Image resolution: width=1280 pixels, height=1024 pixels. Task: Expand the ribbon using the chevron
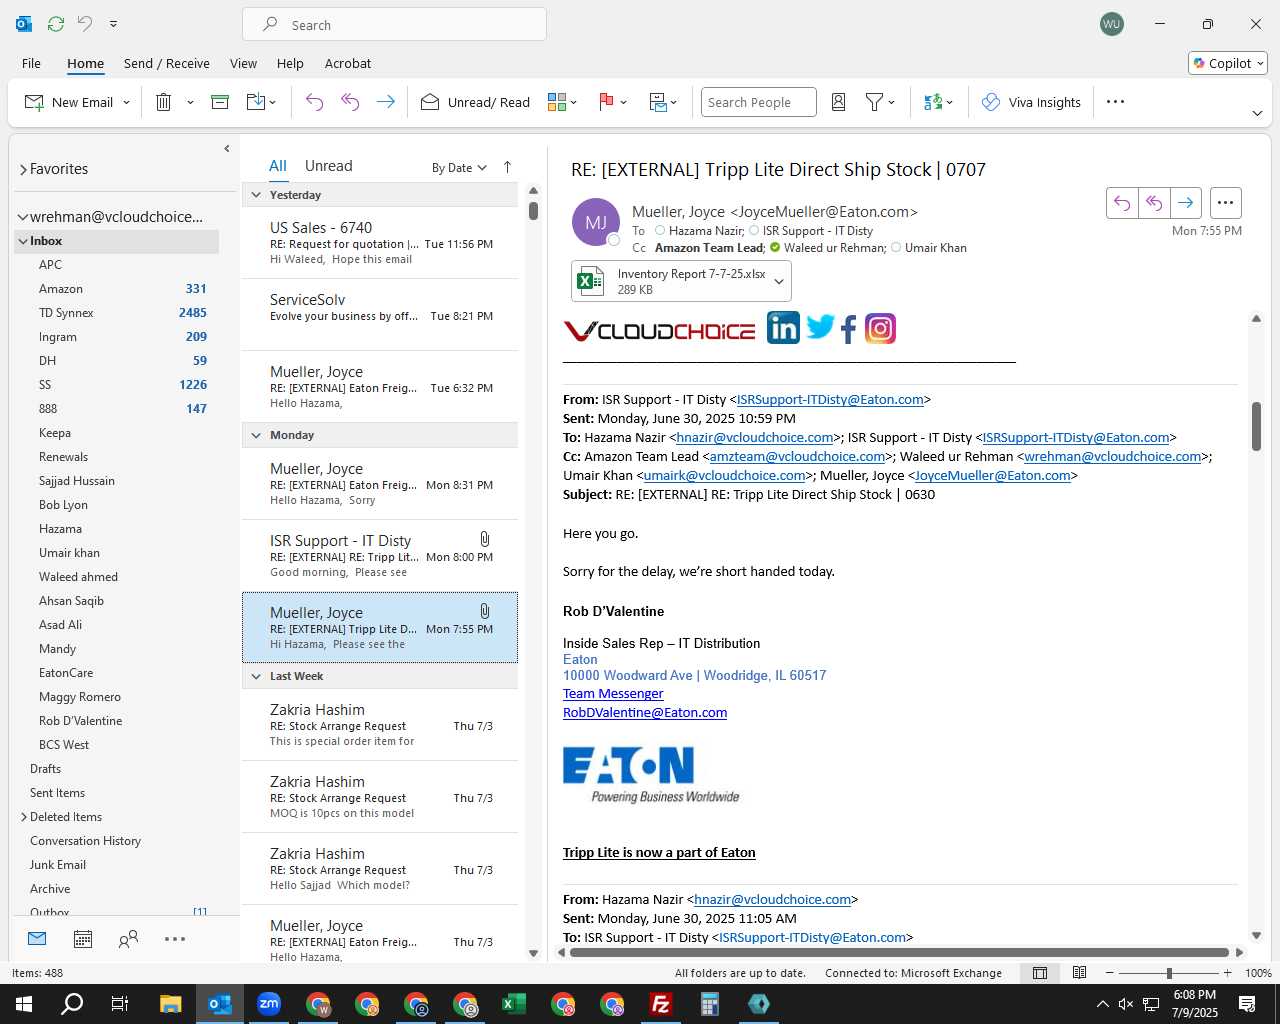(x=1257, y=113)
